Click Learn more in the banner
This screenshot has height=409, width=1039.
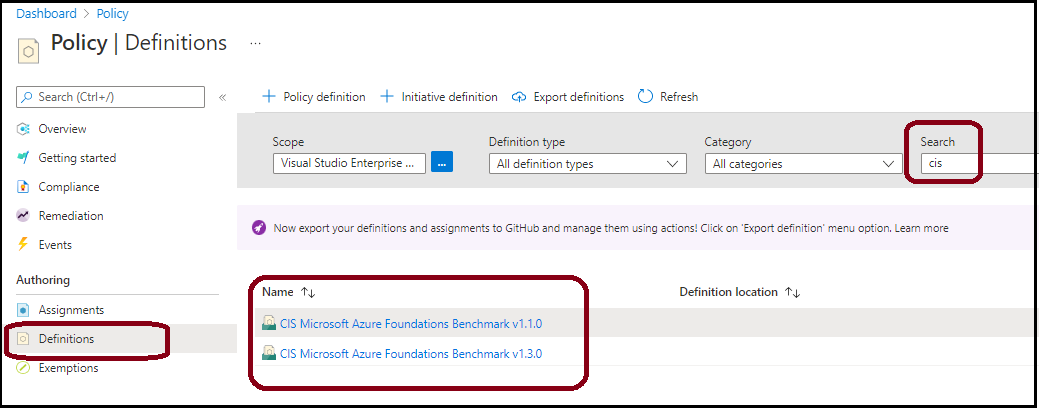point(921,228)
